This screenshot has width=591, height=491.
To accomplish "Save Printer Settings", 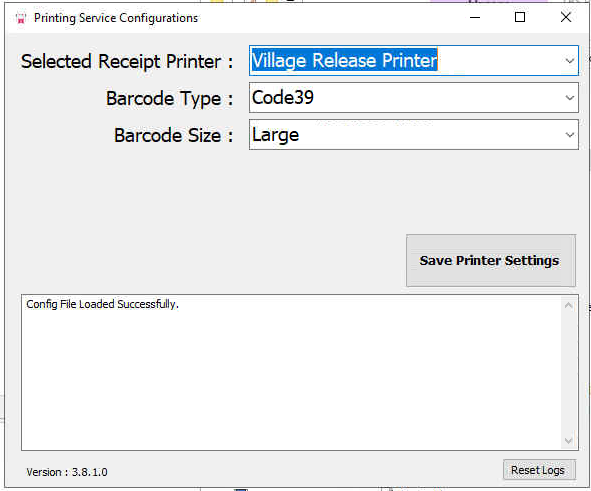I will (x=491, y=260).
